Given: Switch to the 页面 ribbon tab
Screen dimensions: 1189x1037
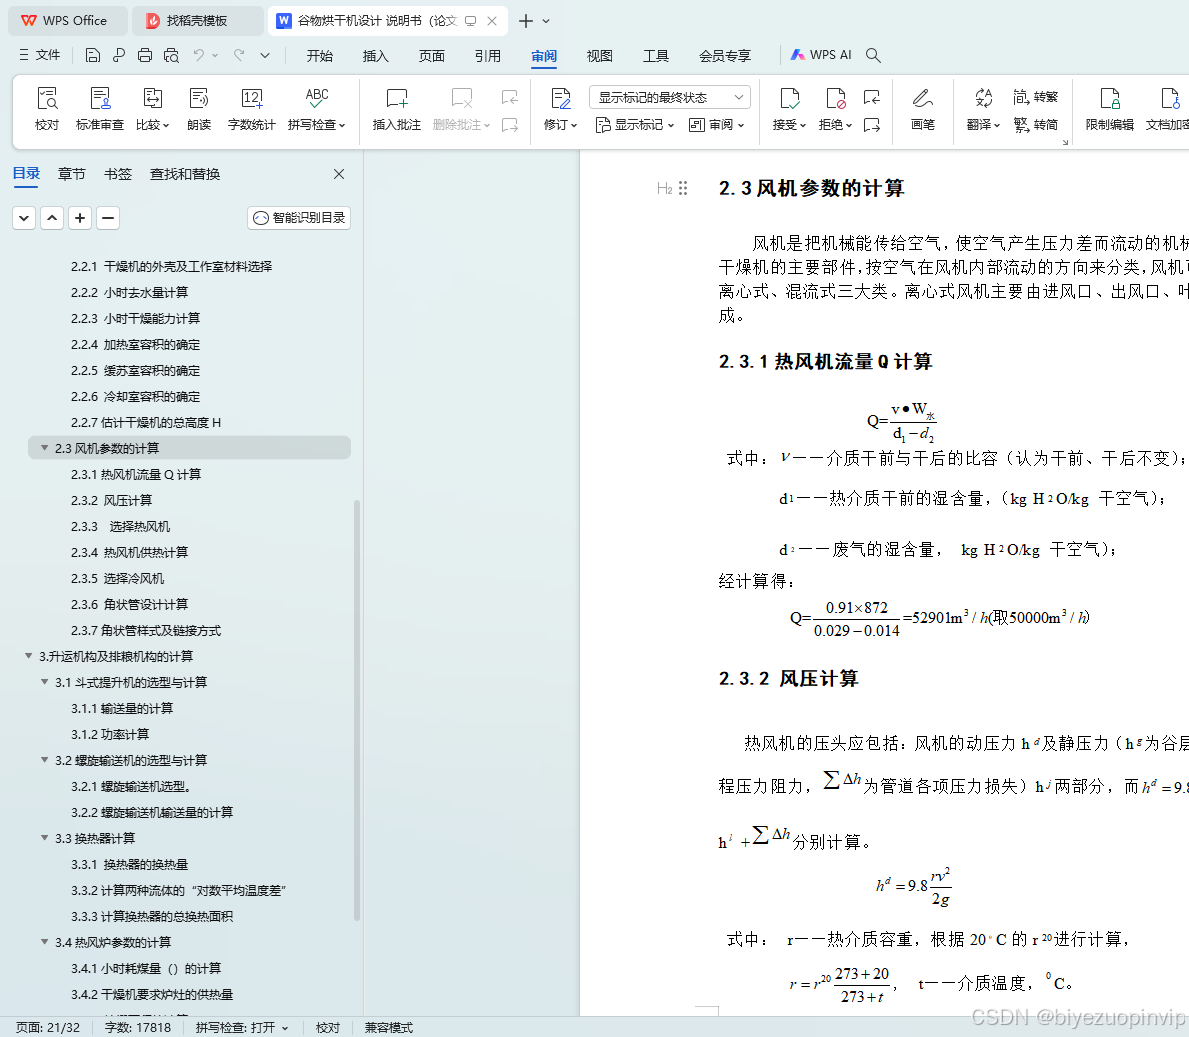Looking at the screenshot, I should (431, 55).
